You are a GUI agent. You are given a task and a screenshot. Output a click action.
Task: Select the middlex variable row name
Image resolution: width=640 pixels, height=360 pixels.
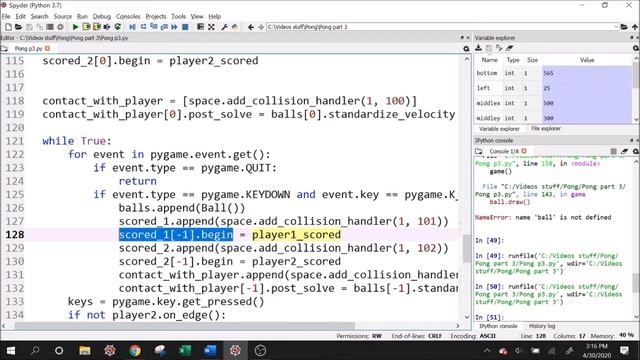coord(489,103)
